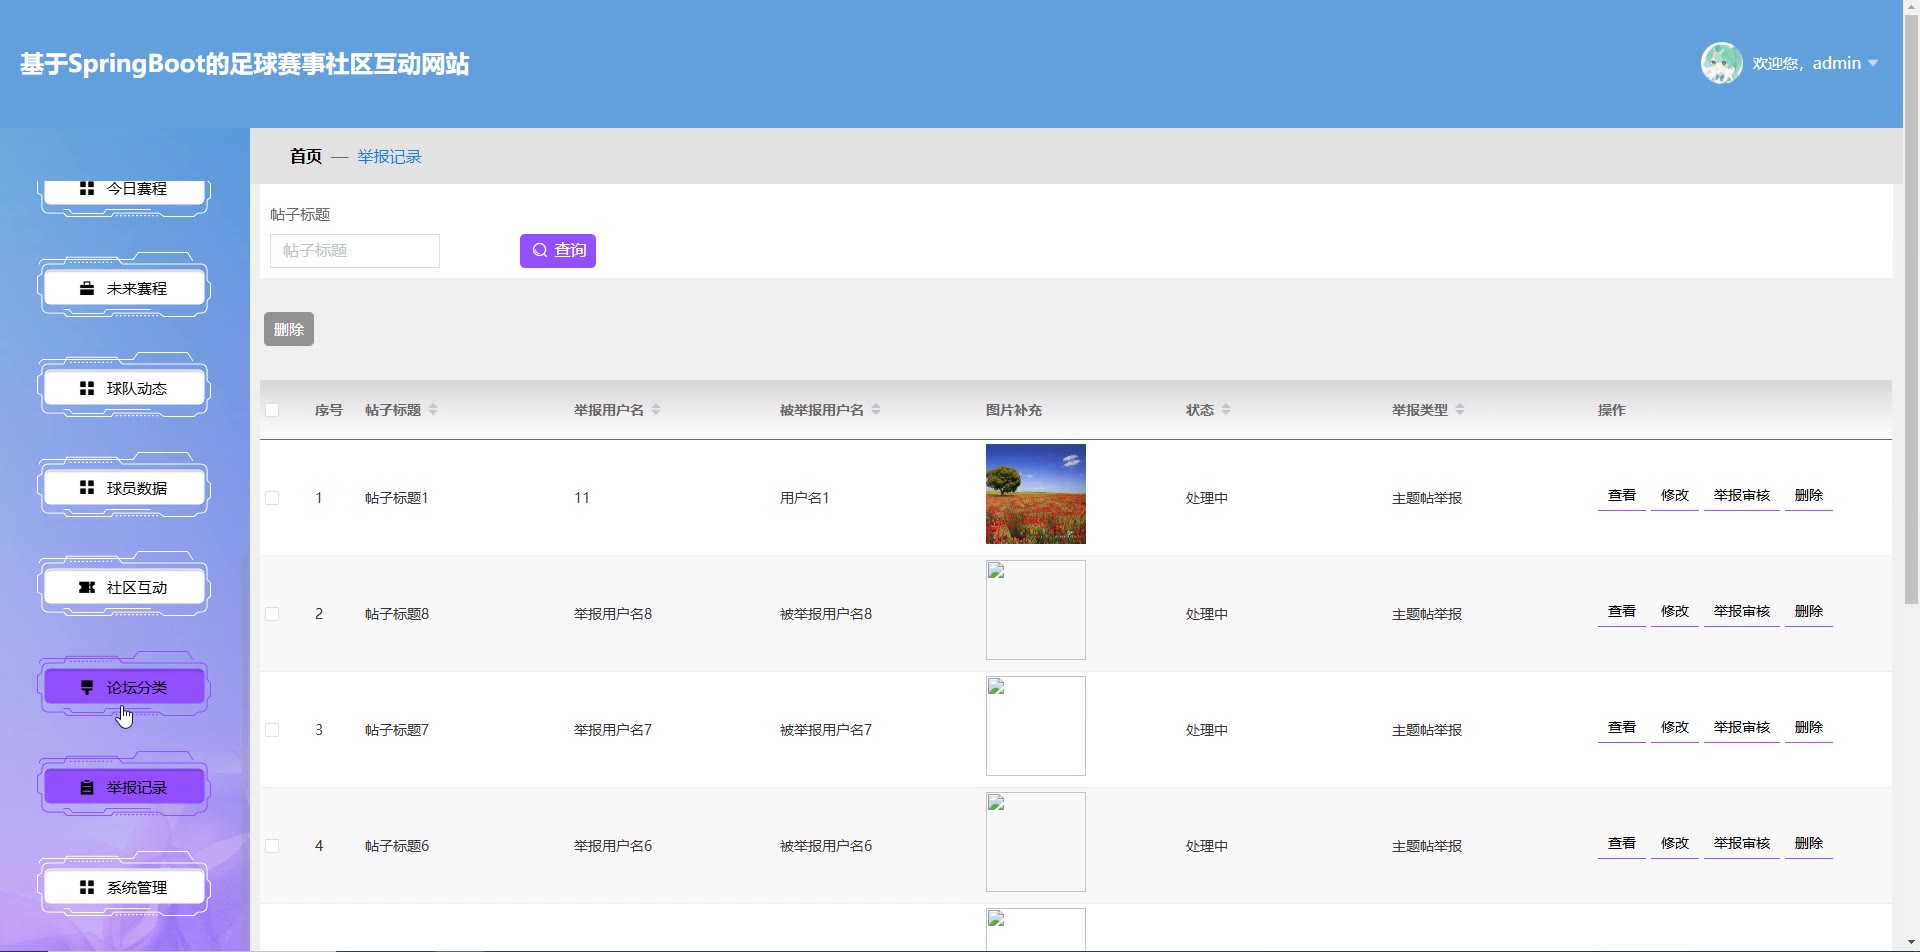
Task: Click the ticket icon beside 社区互动
Action: tap(87, 588)
